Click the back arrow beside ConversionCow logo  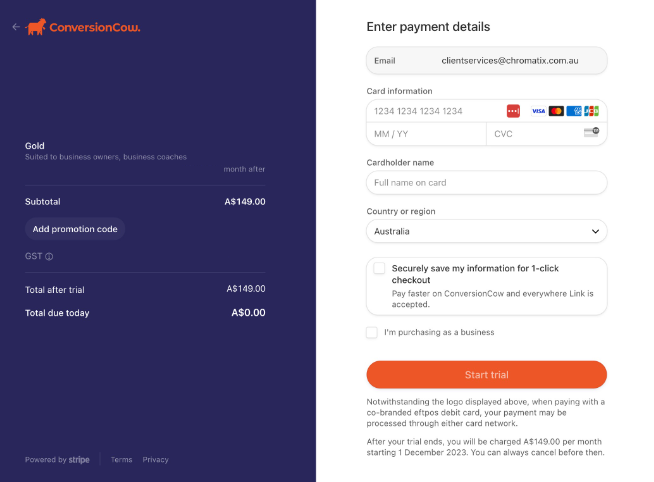(x=16, y=27)
